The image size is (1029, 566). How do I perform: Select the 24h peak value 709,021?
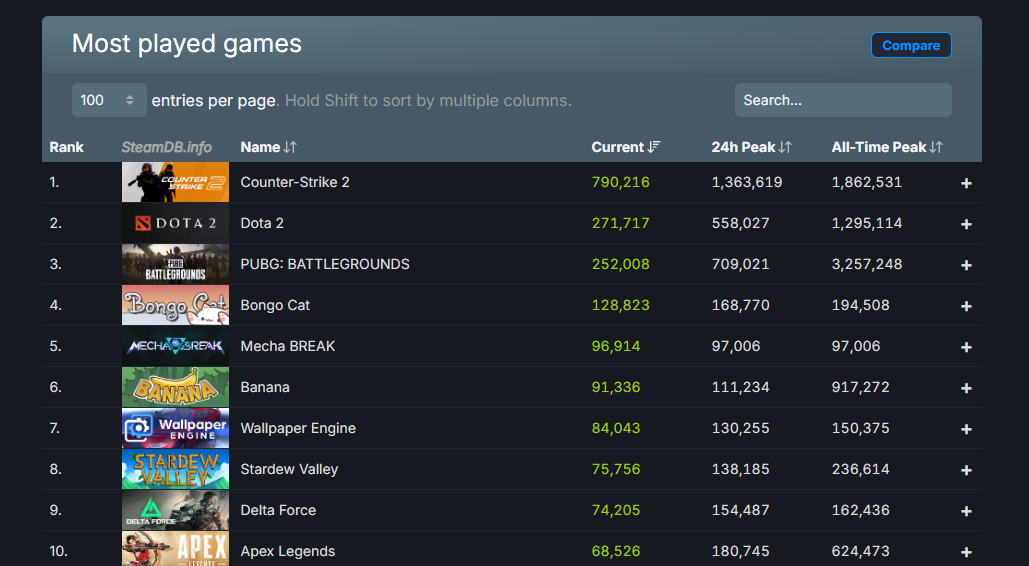(740, 264)
